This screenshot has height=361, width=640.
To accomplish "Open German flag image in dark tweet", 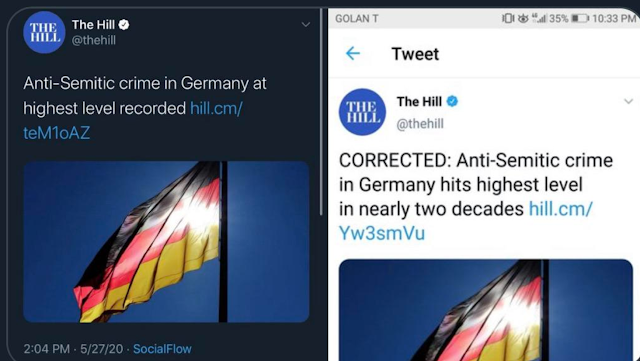I will [x=166, y=242].
